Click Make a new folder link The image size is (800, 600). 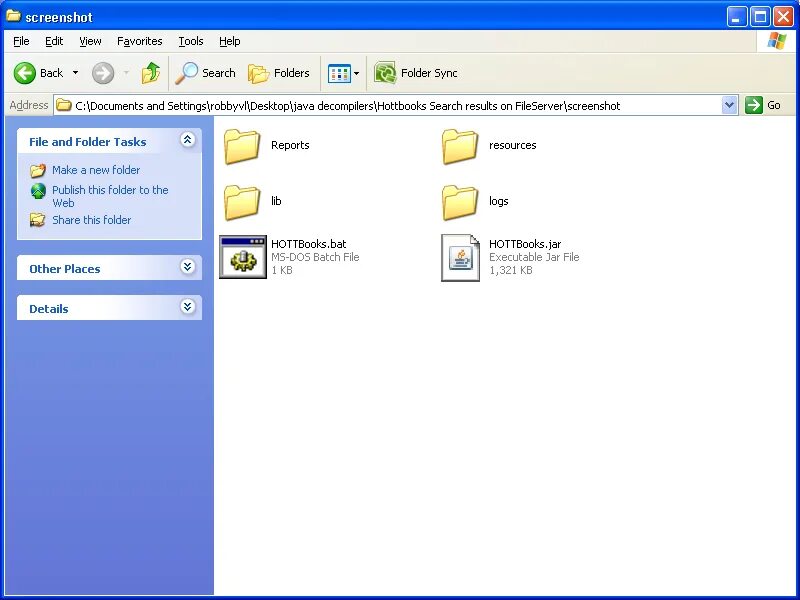[x=96, y=170]
